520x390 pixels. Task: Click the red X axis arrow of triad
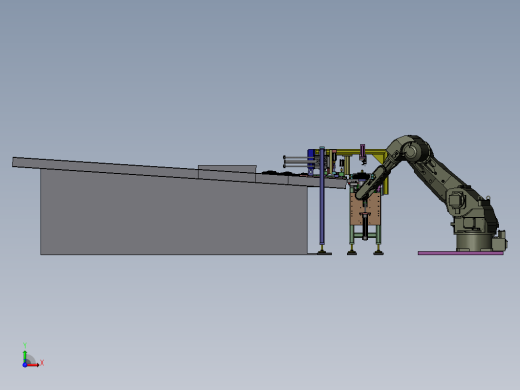pos(34,365)
